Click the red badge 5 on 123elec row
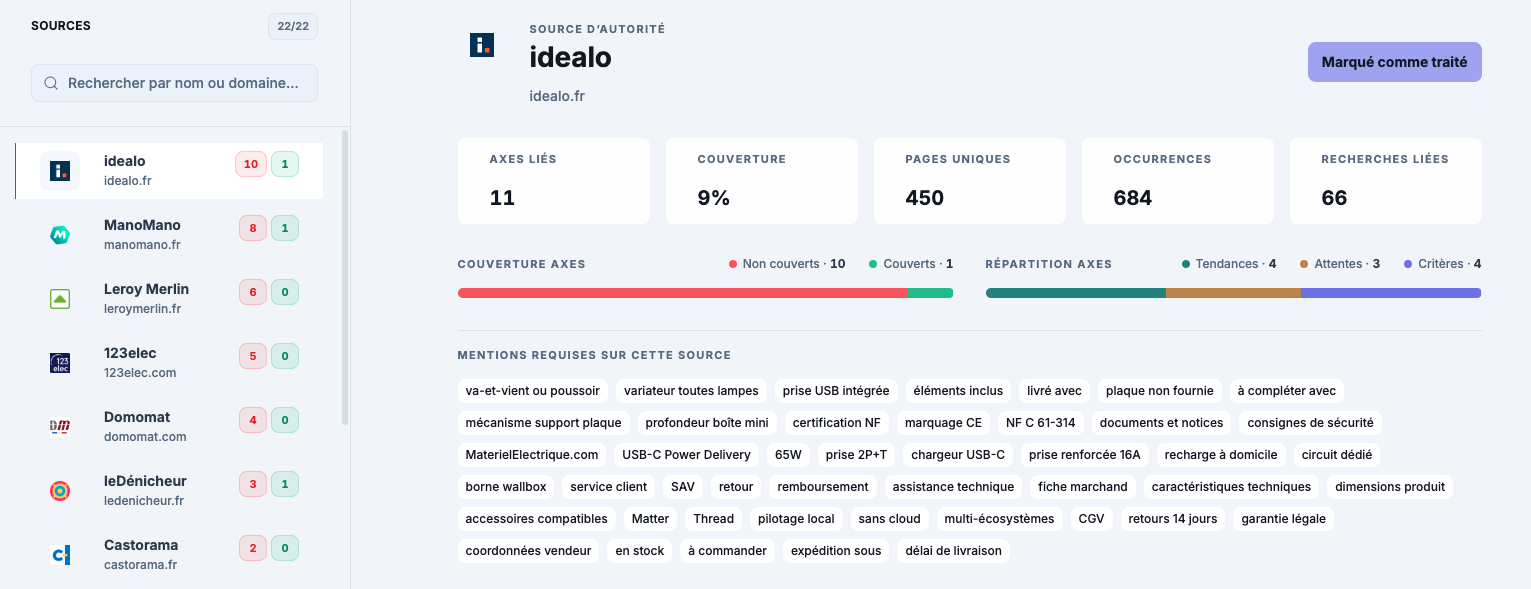This screenshot has width=1531, height=589. click(x=253, y=356)
